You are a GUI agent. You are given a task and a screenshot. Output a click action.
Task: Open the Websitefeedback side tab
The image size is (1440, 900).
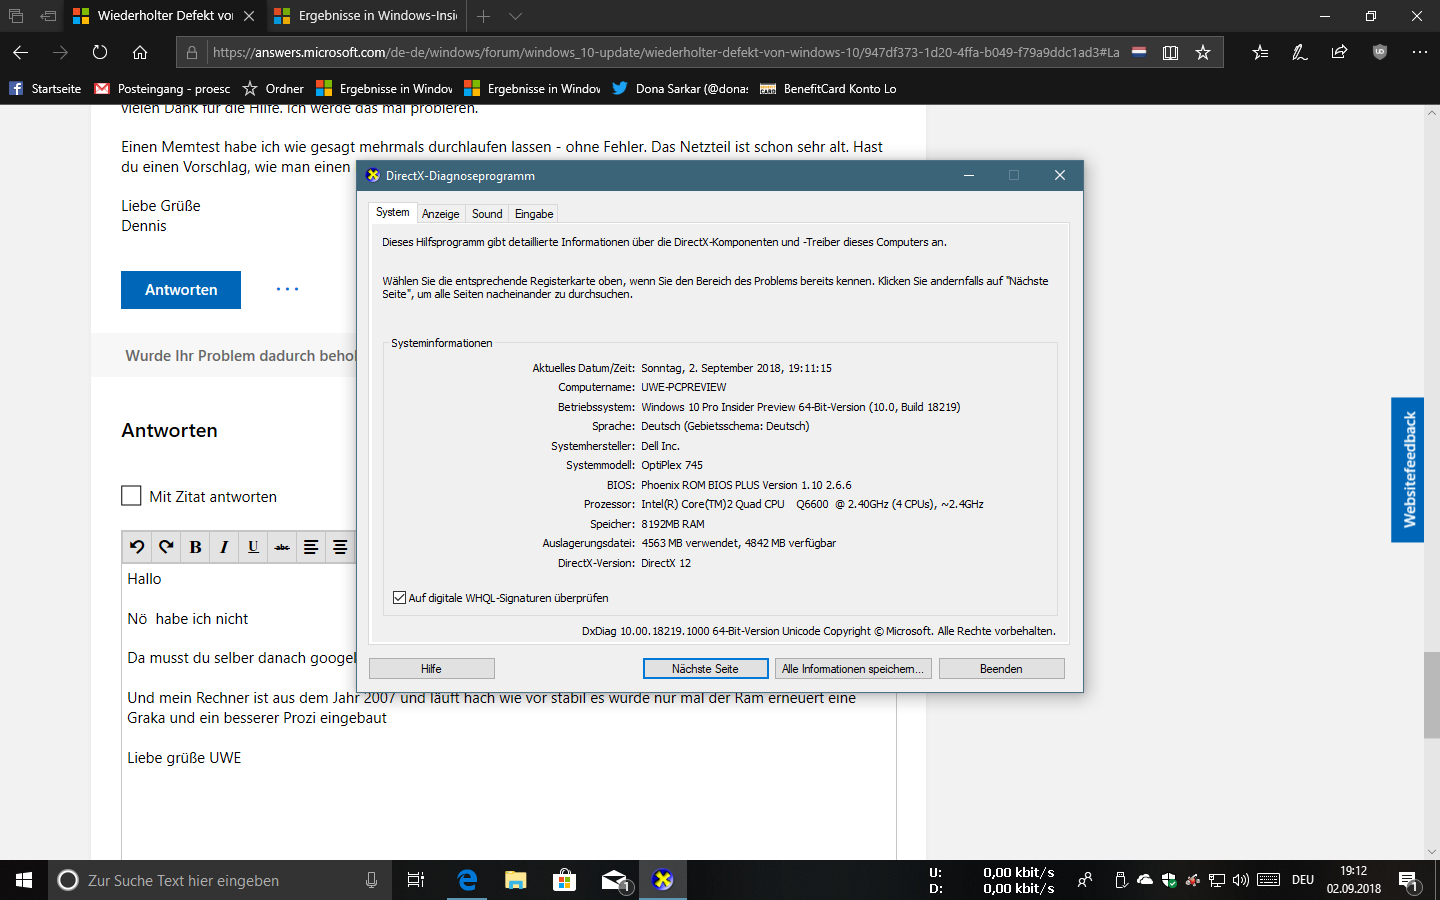coord(1407,470)
